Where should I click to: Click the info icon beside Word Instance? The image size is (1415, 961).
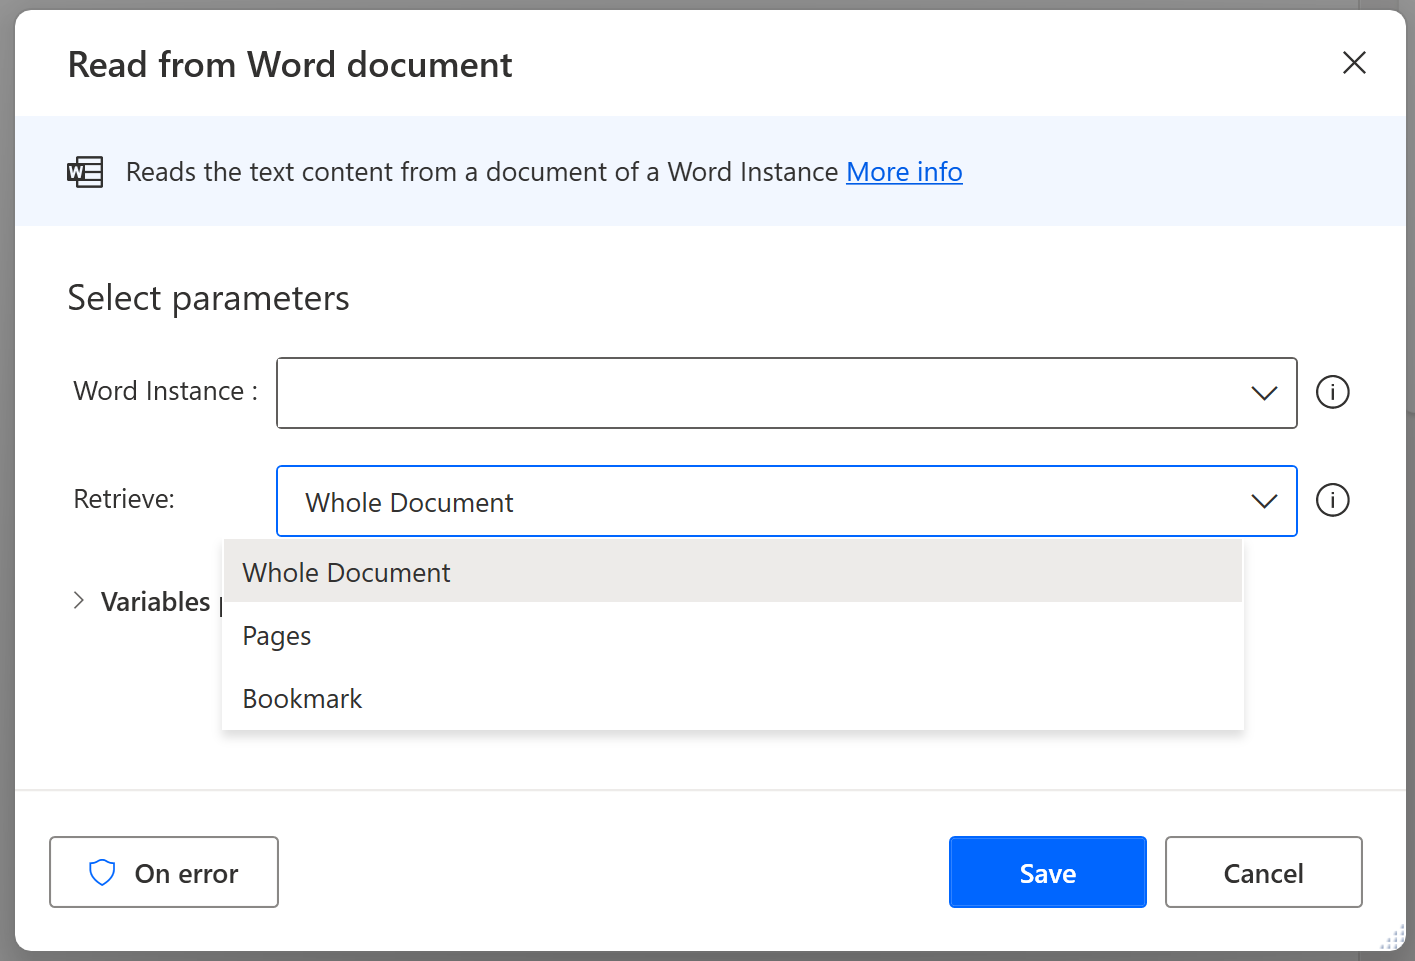tap(1332, 392)
